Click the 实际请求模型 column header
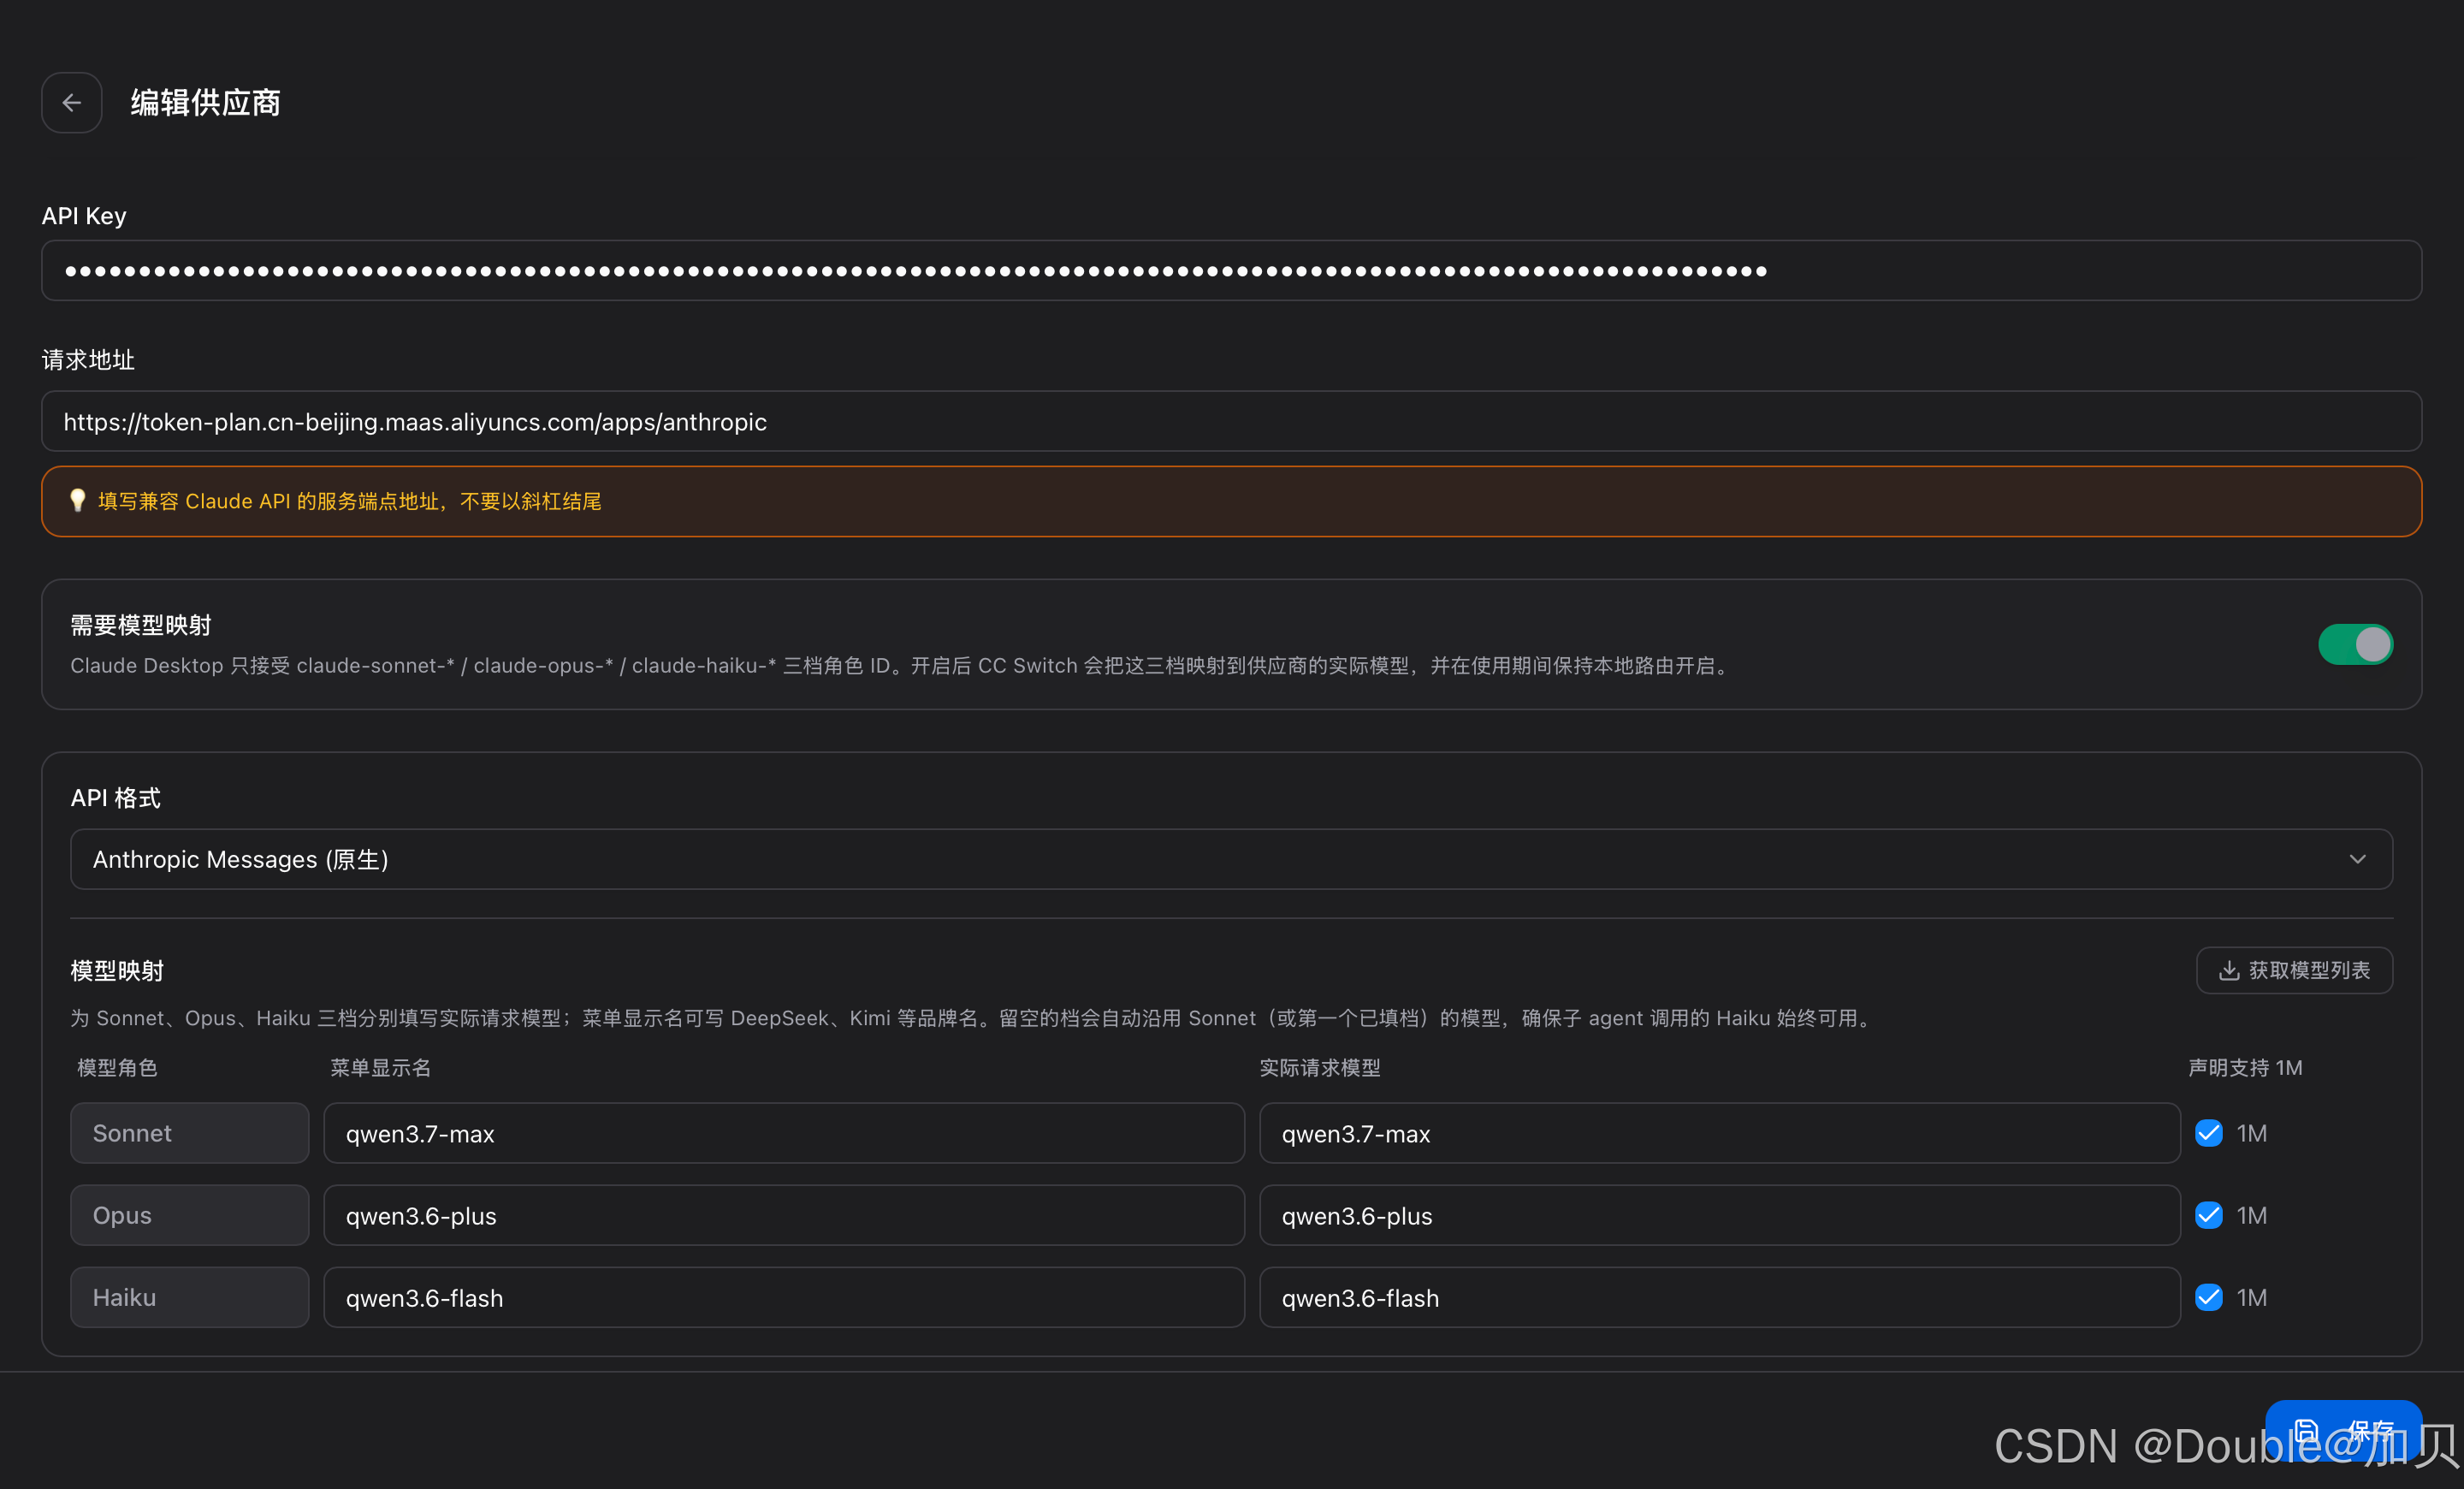2464x1489 pixels. pyautogui.click(x=1320, y=1068)
